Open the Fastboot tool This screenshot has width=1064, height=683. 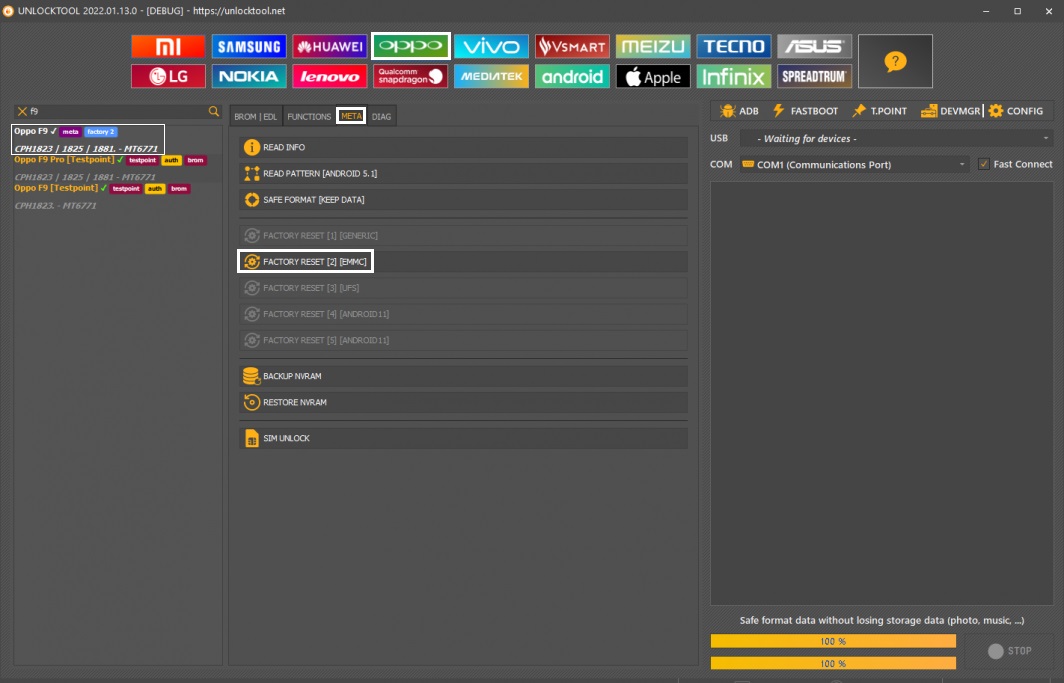(x=805, y=111)
